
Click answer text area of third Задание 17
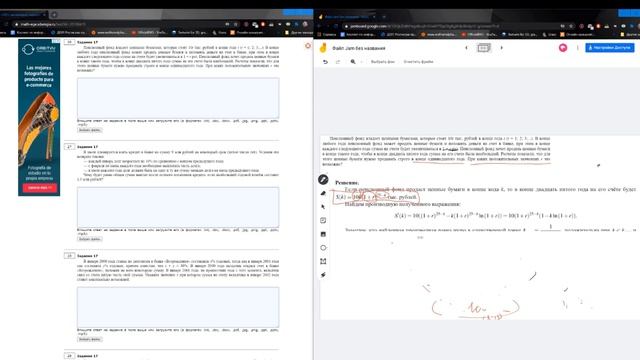pos(178,307)
